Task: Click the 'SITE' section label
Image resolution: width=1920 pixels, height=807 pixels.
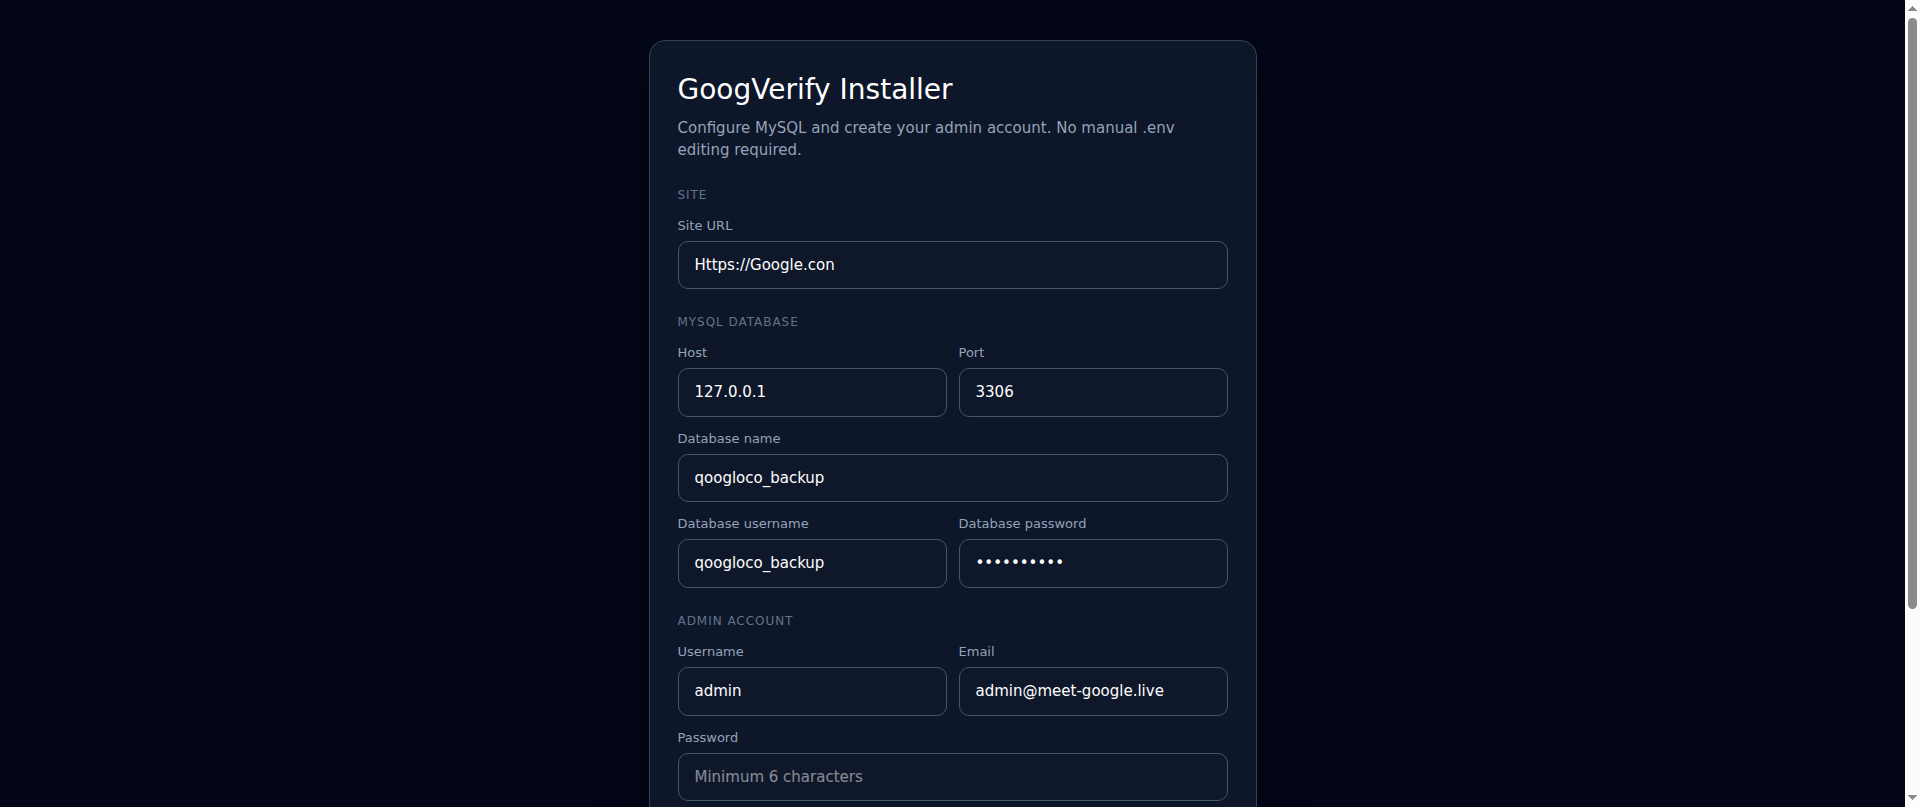Action: coord(692,195)
